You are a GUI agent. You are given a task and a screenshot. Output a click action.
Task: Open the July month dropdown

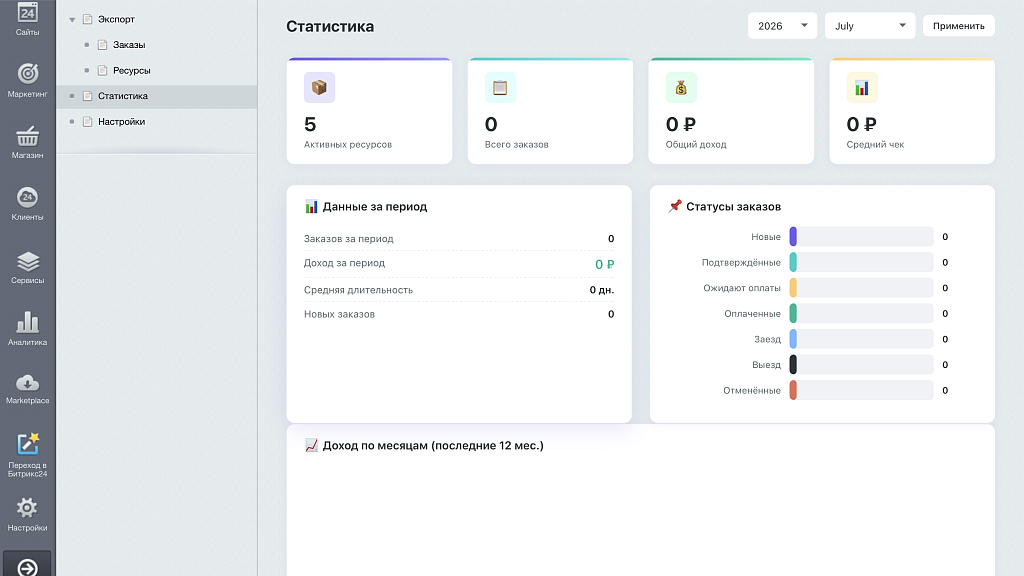(x=869, y=26)
